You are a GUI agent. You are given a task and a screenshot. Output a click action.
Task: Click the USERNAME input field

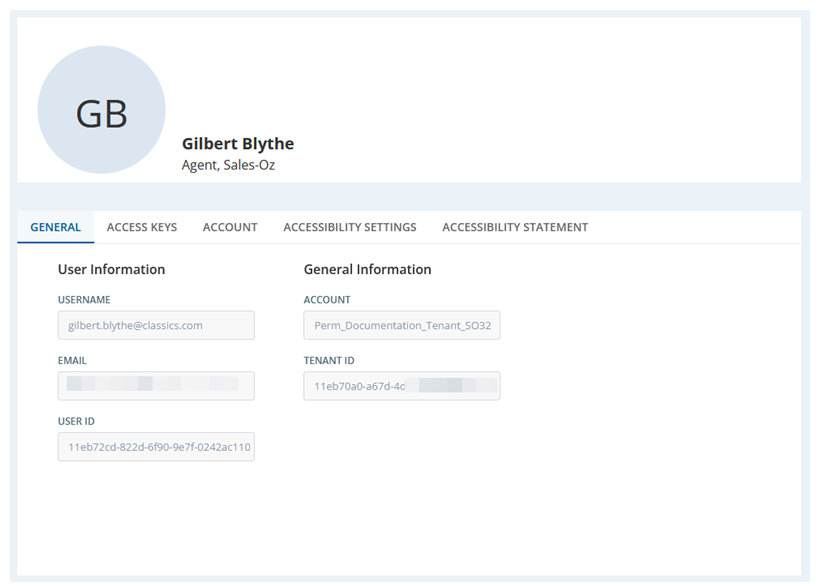[x=156, y=325]
